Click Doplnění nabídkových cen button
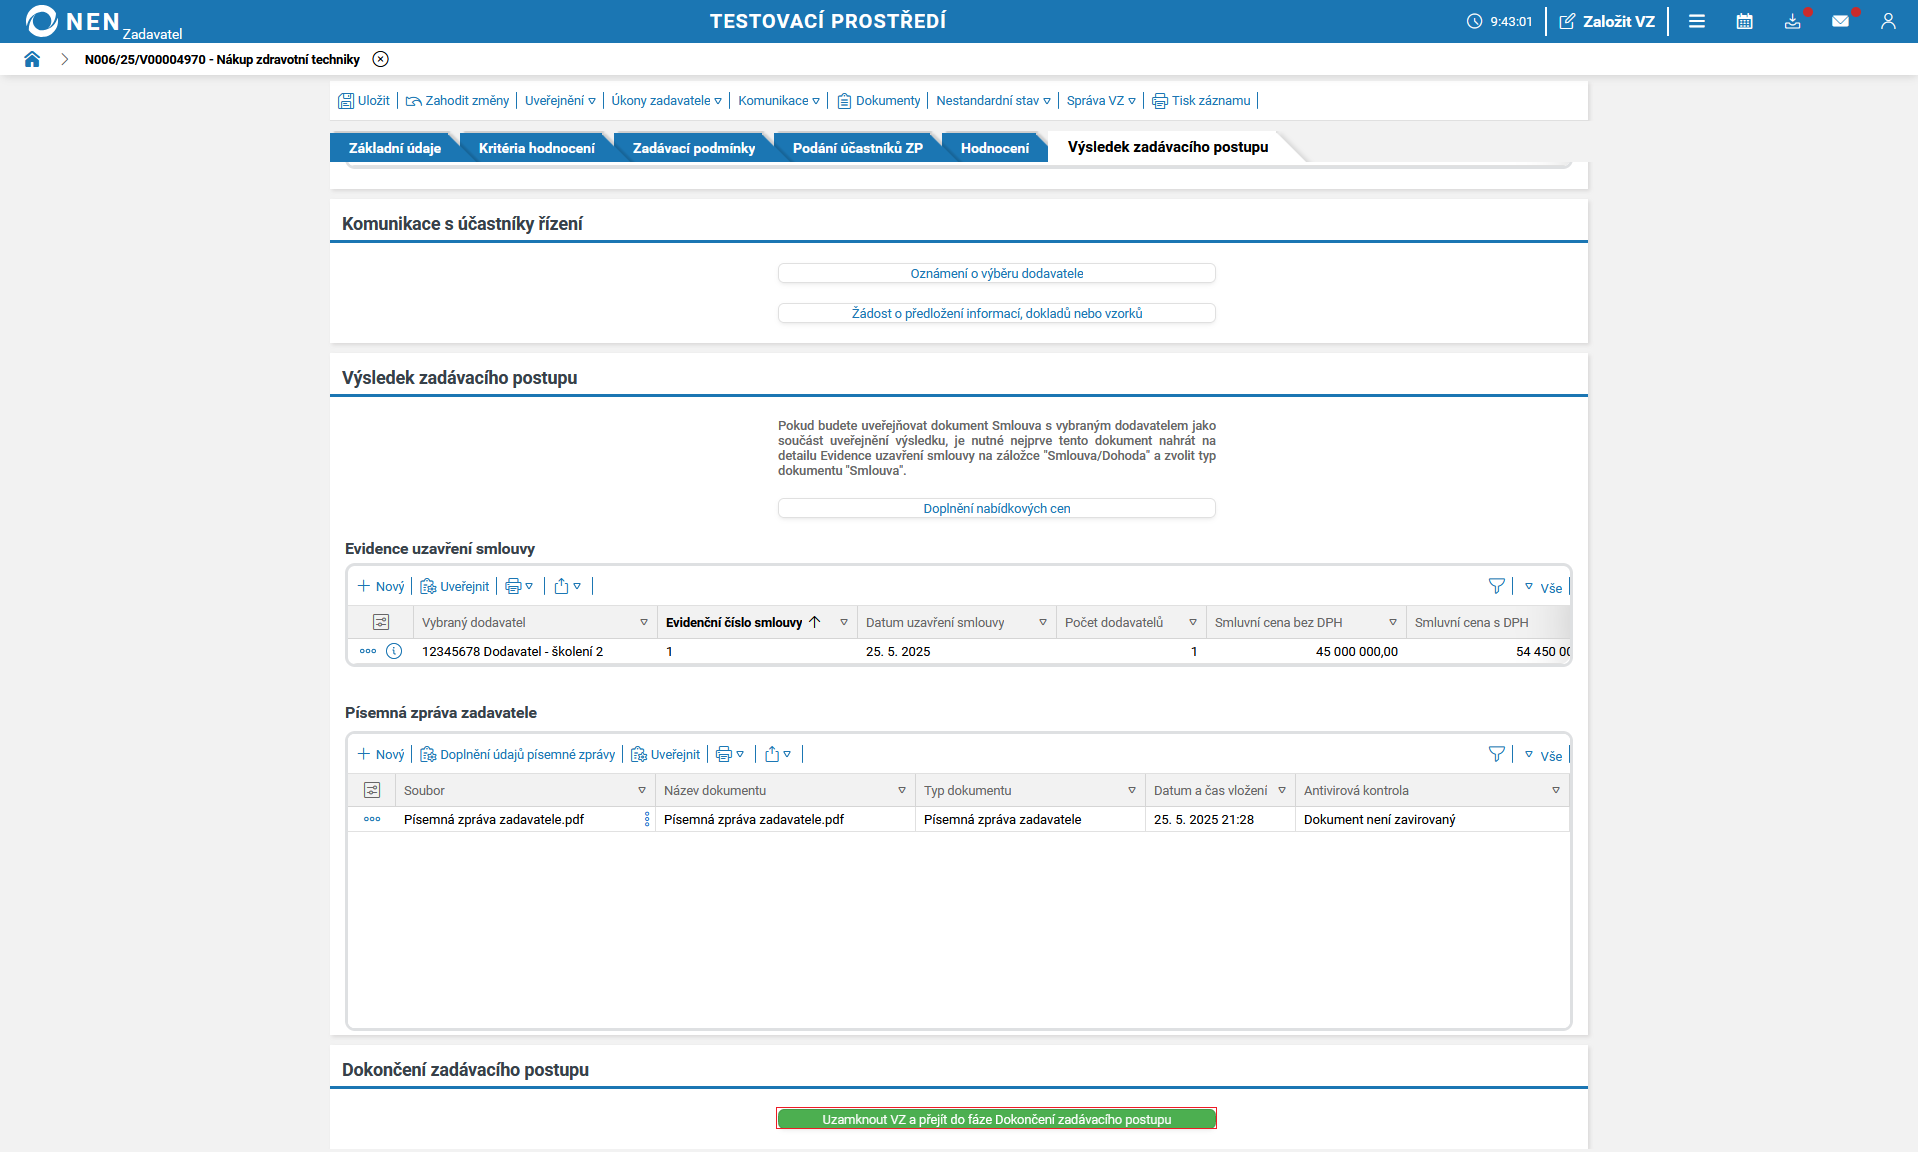Screen dimensions: 1918x1152 point(996,508)
